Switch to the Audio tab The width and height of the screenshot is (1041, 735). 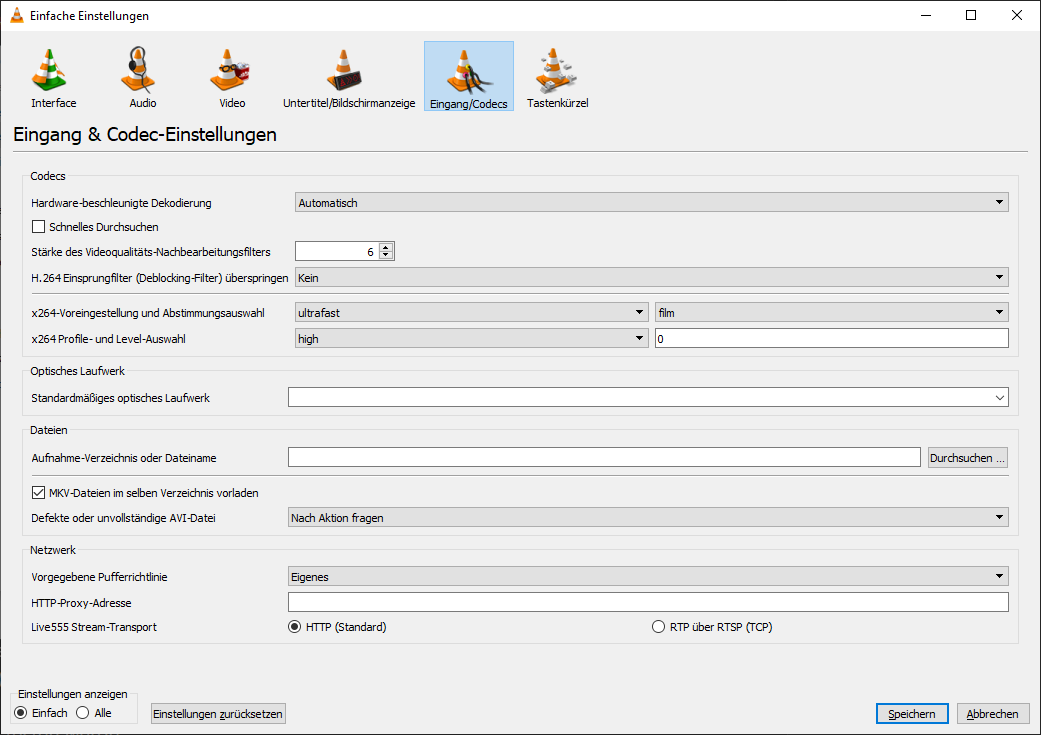pyautogui.click(x=140, y=76)
